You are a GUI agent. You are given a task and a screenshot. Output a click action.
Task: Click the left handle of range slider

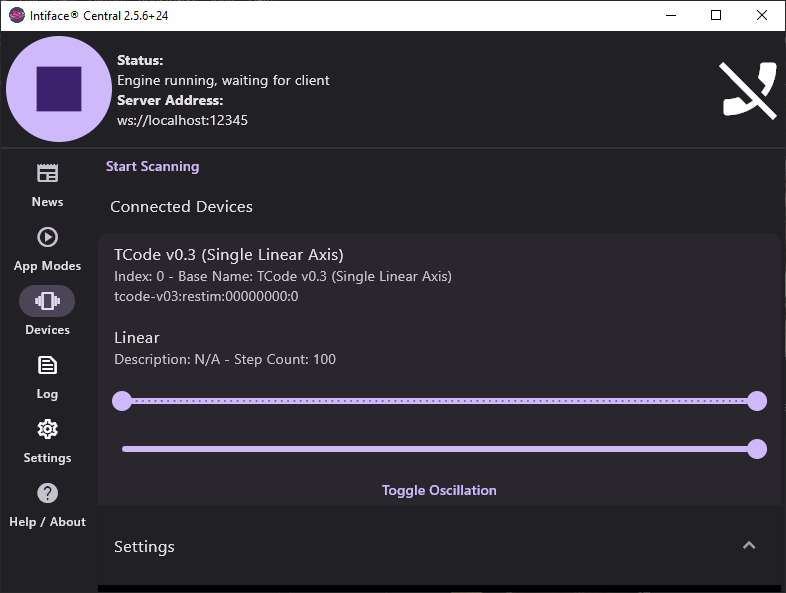[x=122, y=401]
